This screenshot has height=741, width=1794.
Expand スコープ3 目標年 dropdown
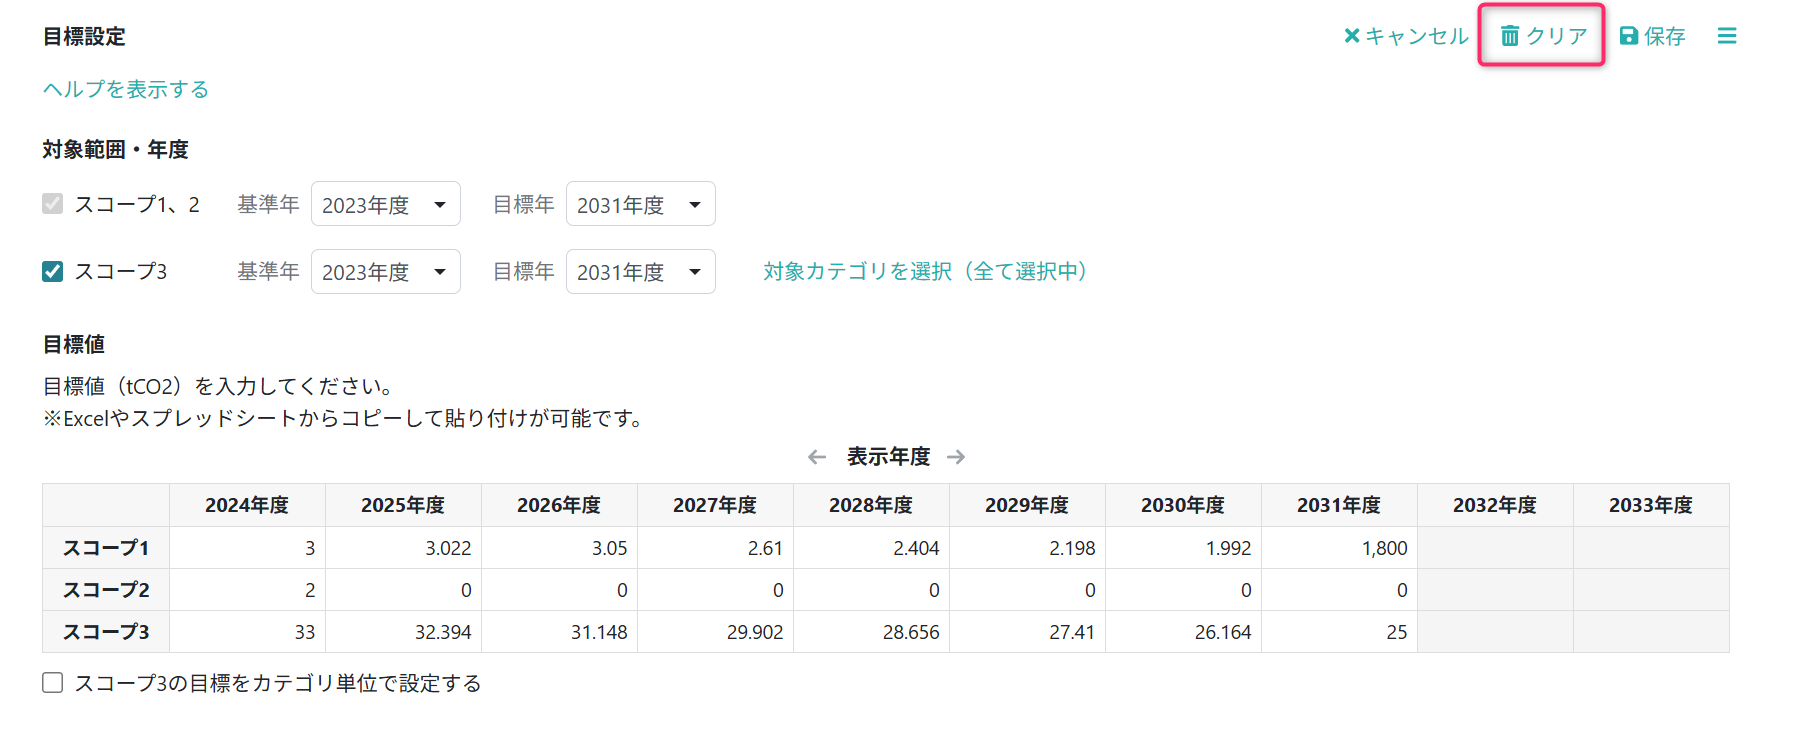640,272
